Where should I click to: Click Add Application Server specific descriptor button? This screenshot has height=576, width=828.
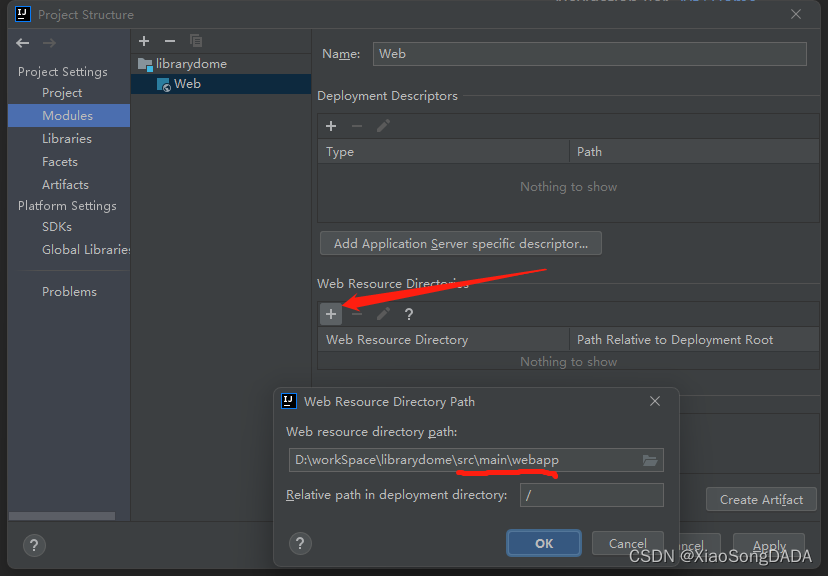[460, 243]
